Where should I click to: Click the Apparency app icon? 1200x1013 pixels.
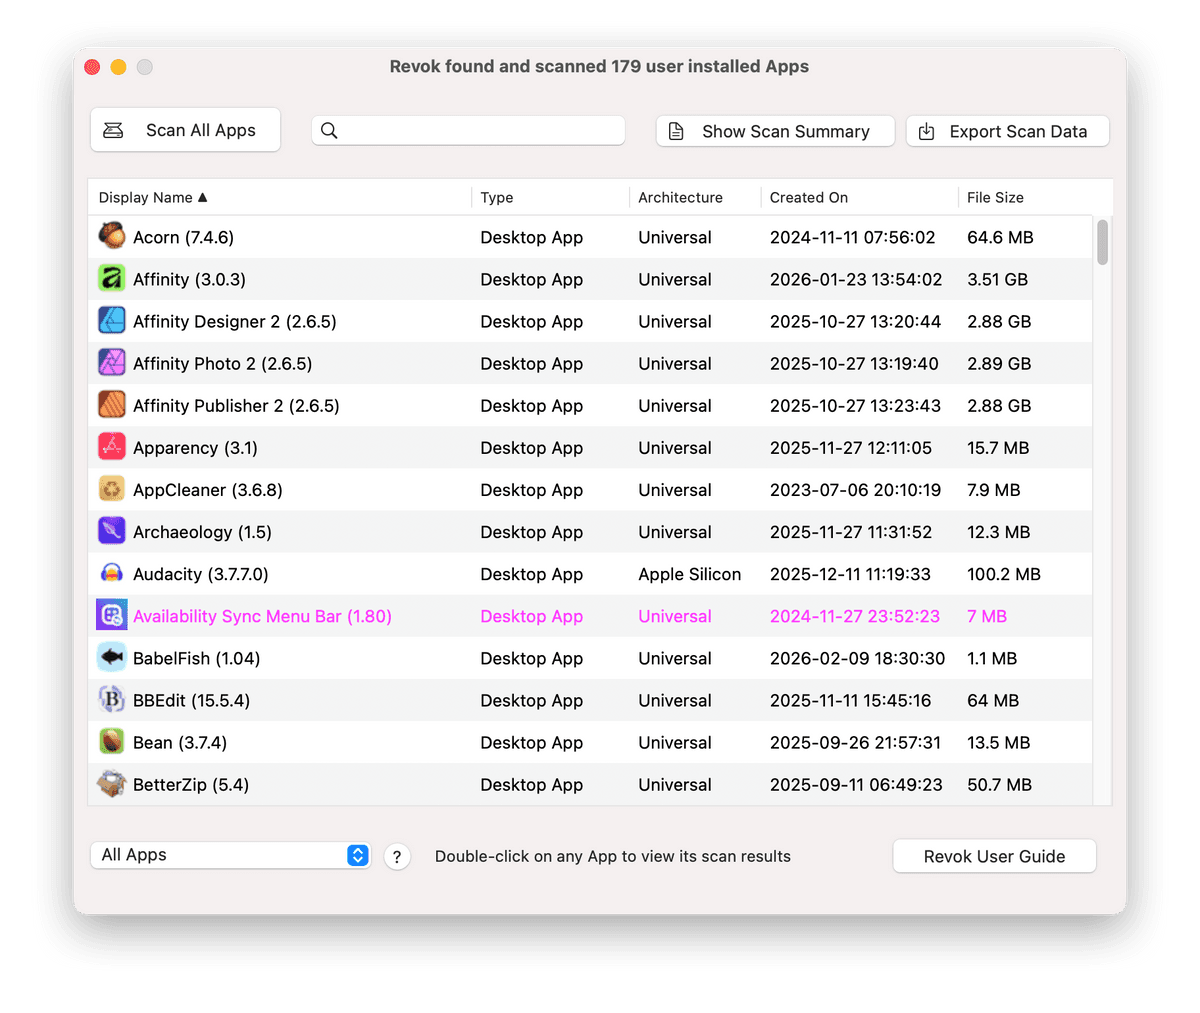click(x=111, y=447)
